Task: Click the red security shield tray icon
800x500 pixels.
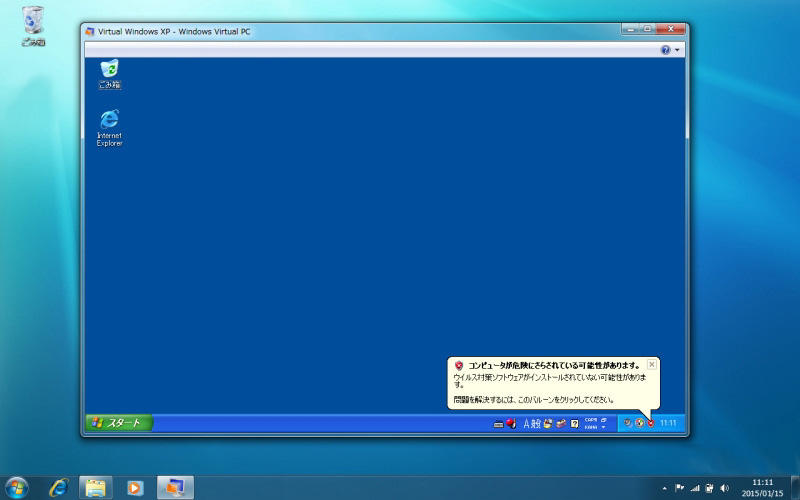Action: pyautogui.click(x=650, y=423)
